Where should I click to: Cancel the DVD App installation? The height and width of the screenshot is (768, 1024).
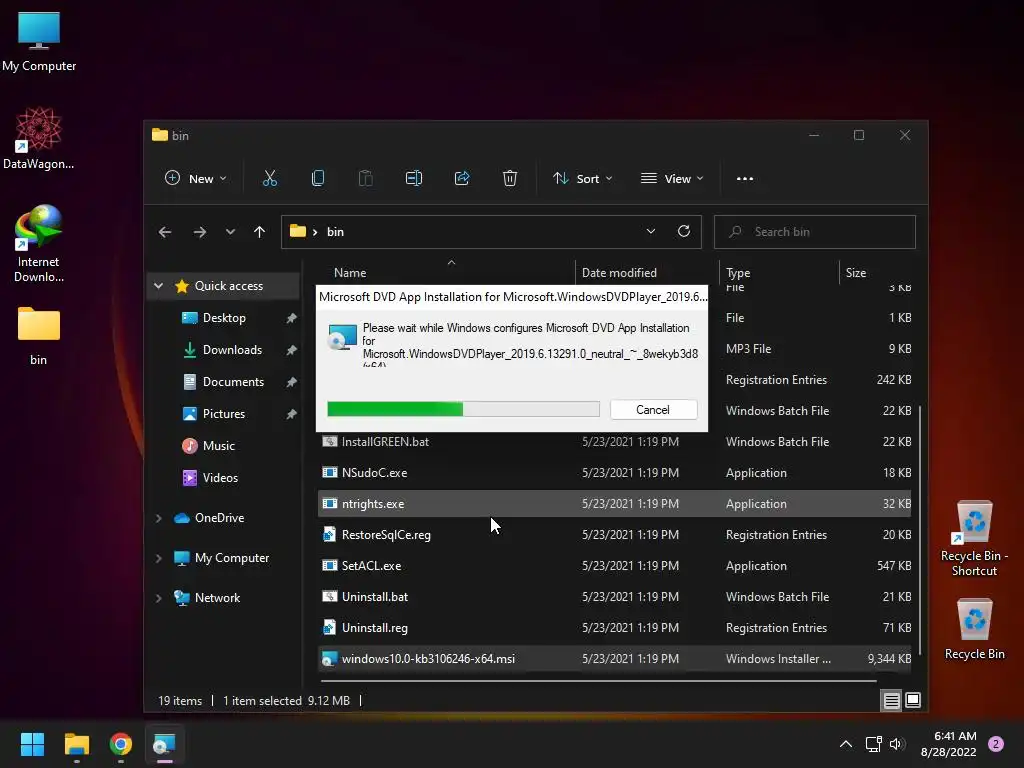click(x=653, y=409)
